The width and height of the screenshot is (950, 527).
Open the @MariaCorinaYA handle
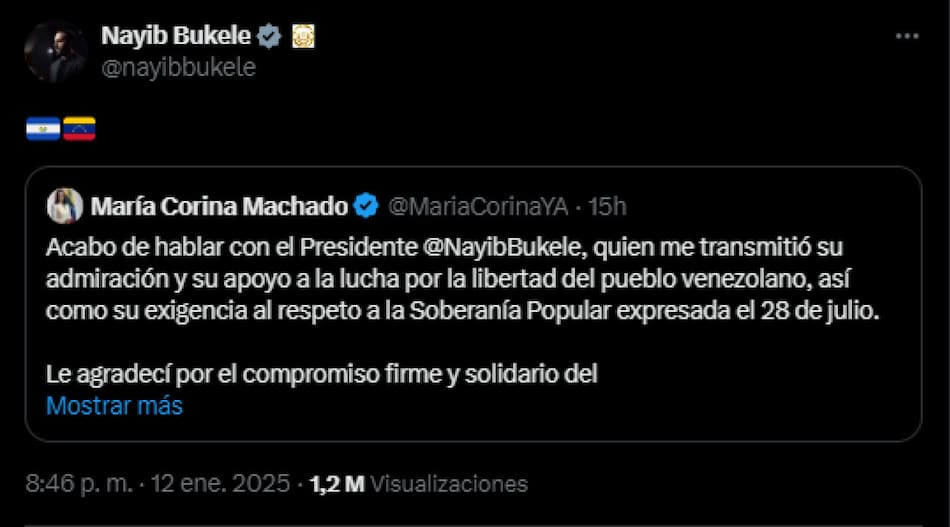click(477, 206)
